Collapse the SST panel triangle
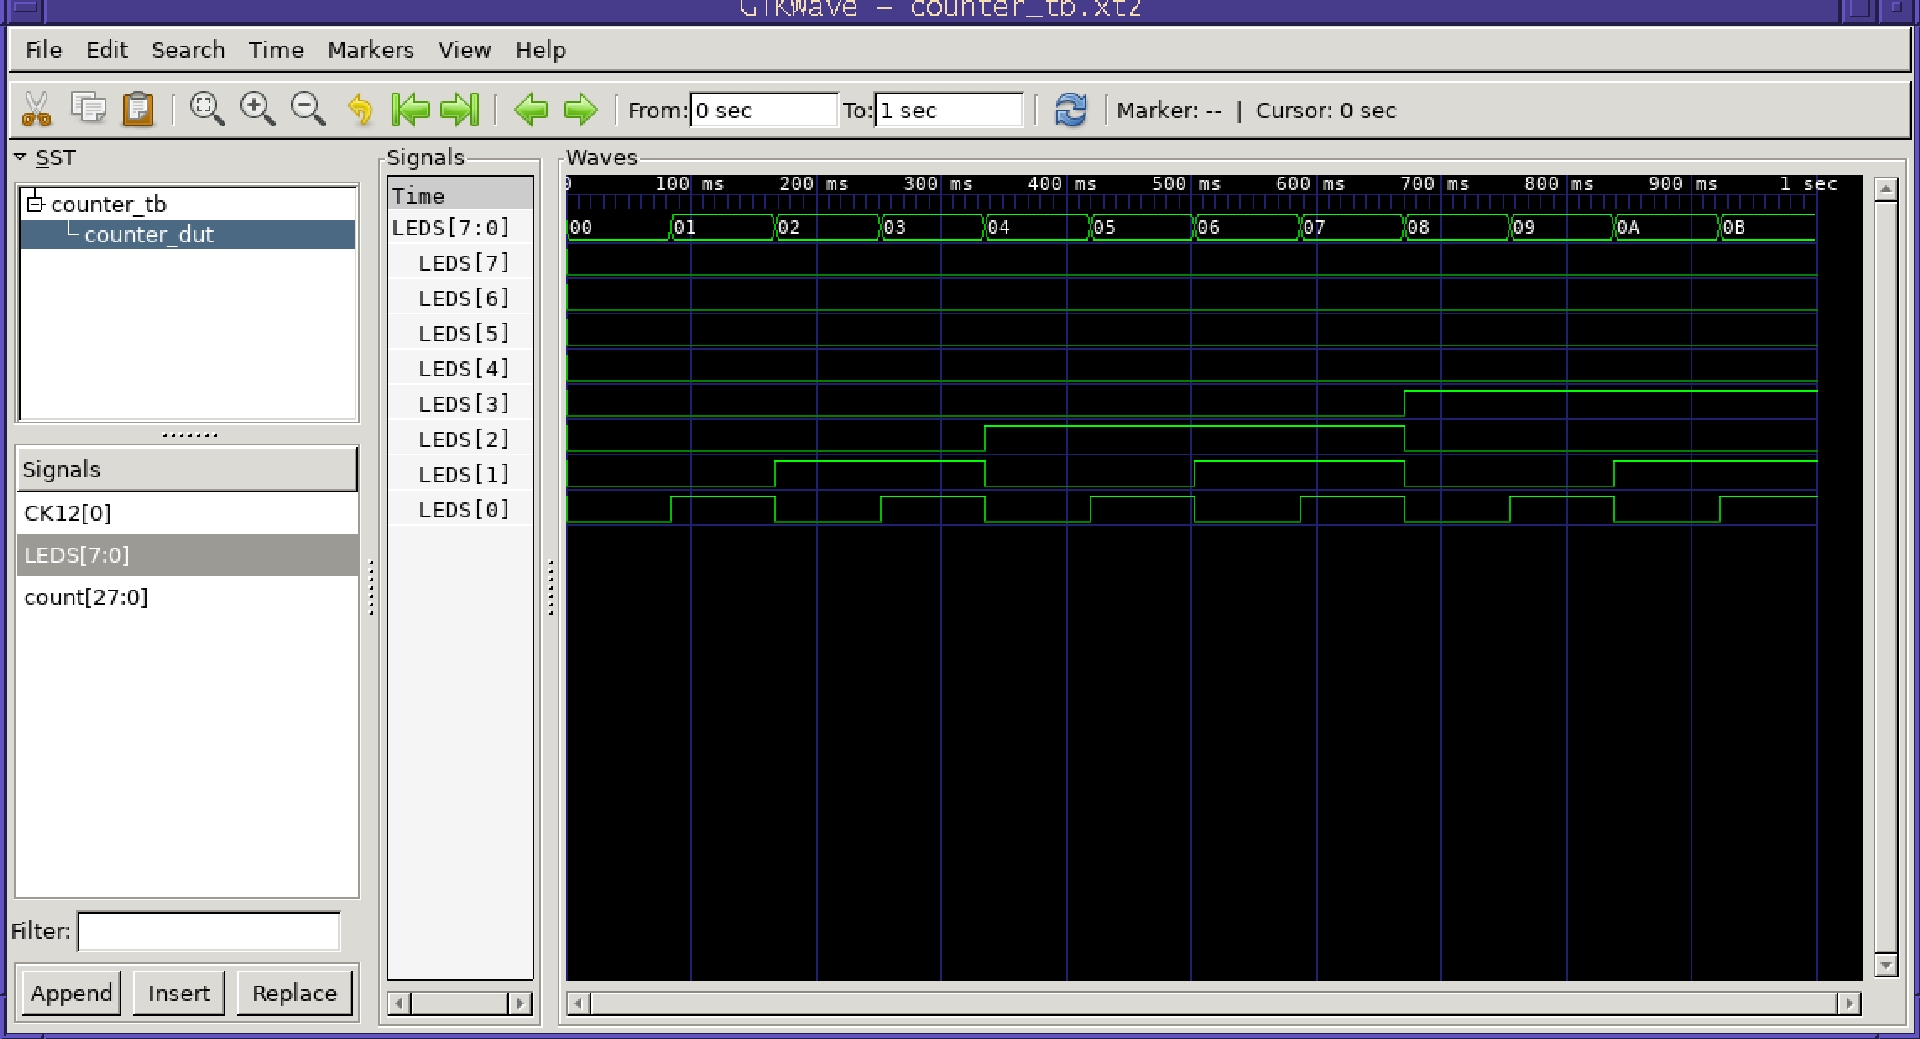 pos(20,158)
